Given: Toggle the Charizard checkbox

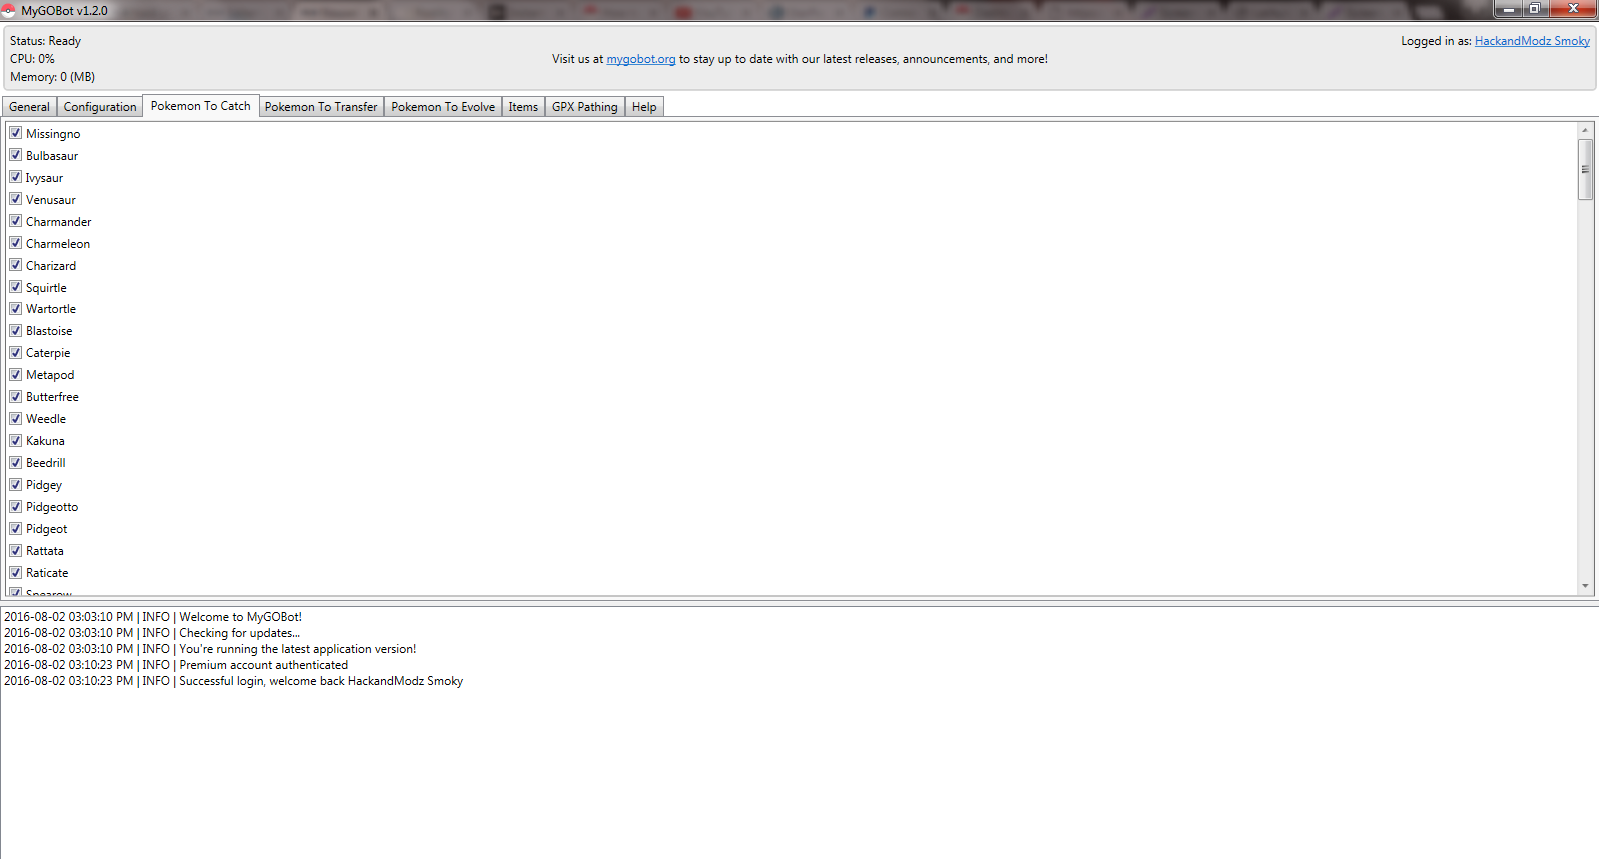Looking at the screenshot, I should (15, 265).
